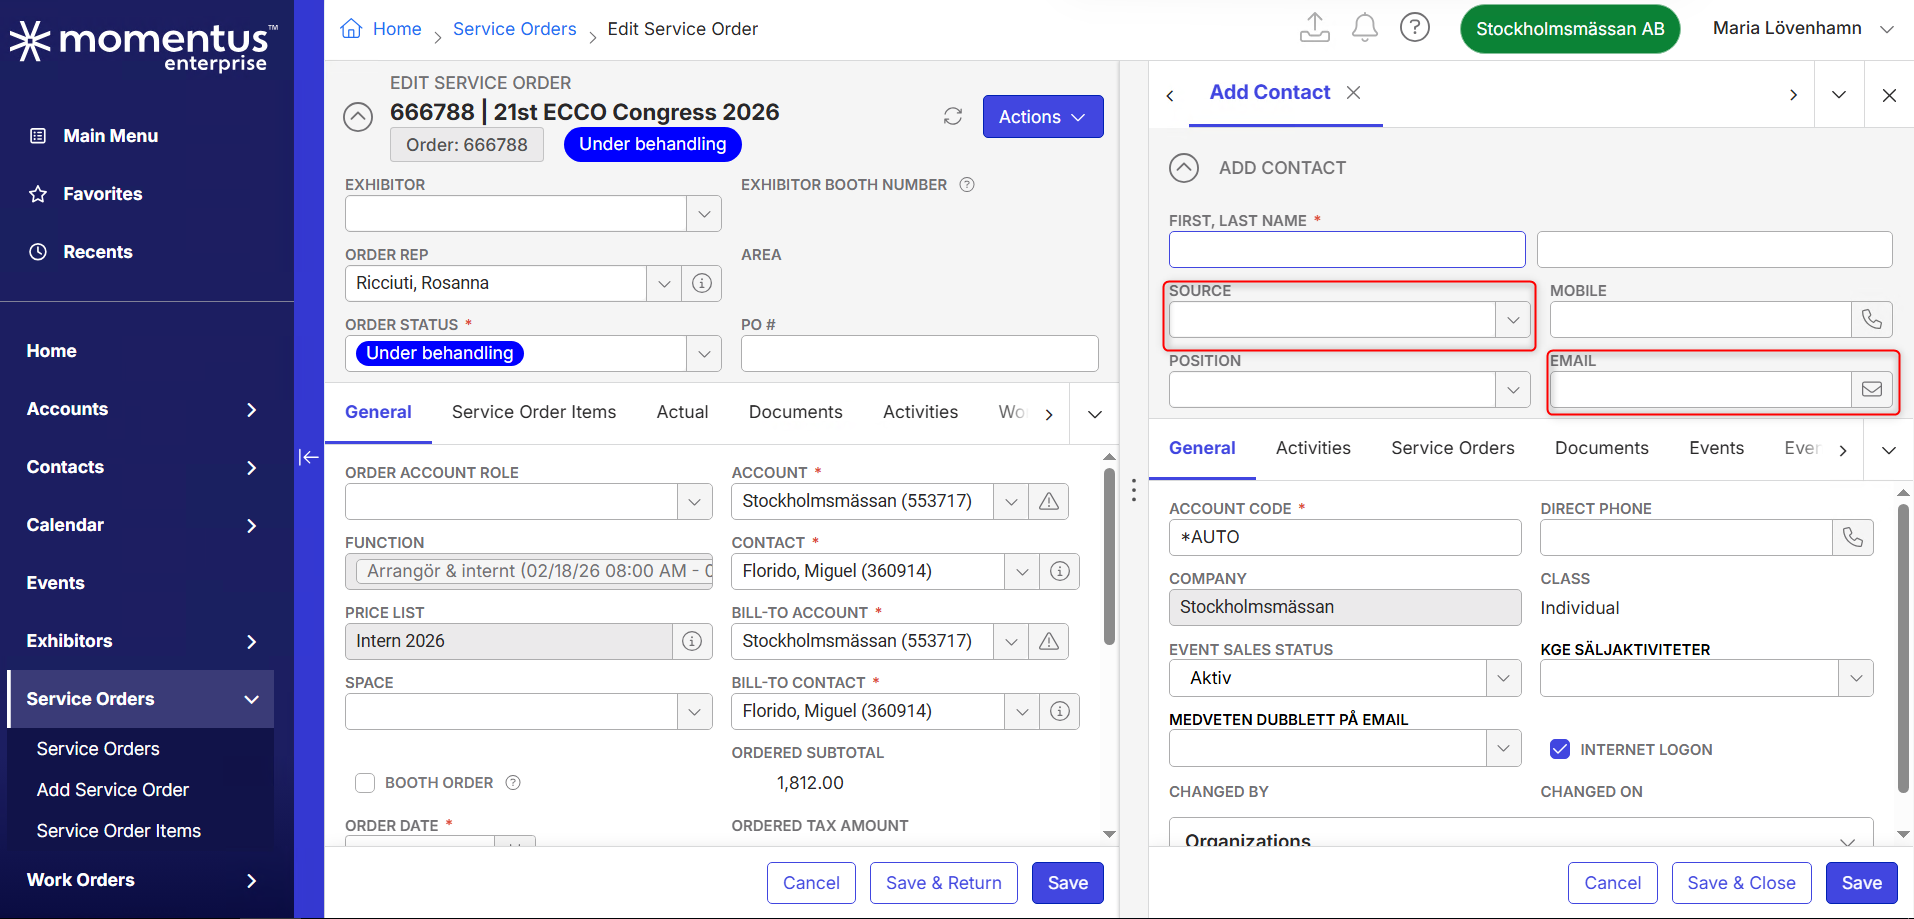
Task: Click the Email input field
Action: pyautogui.click(x=1701, y=389)
